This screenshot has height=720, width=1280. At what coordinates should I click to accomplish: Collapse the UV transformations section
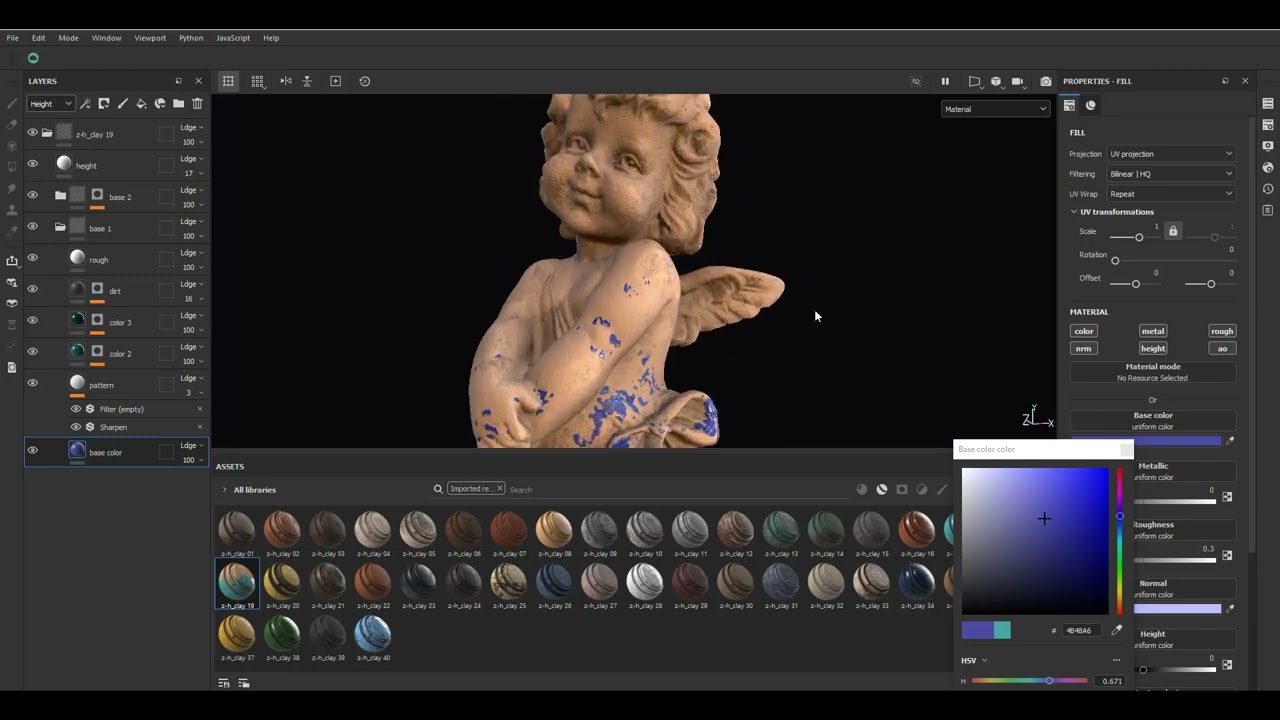point(1074,212)
